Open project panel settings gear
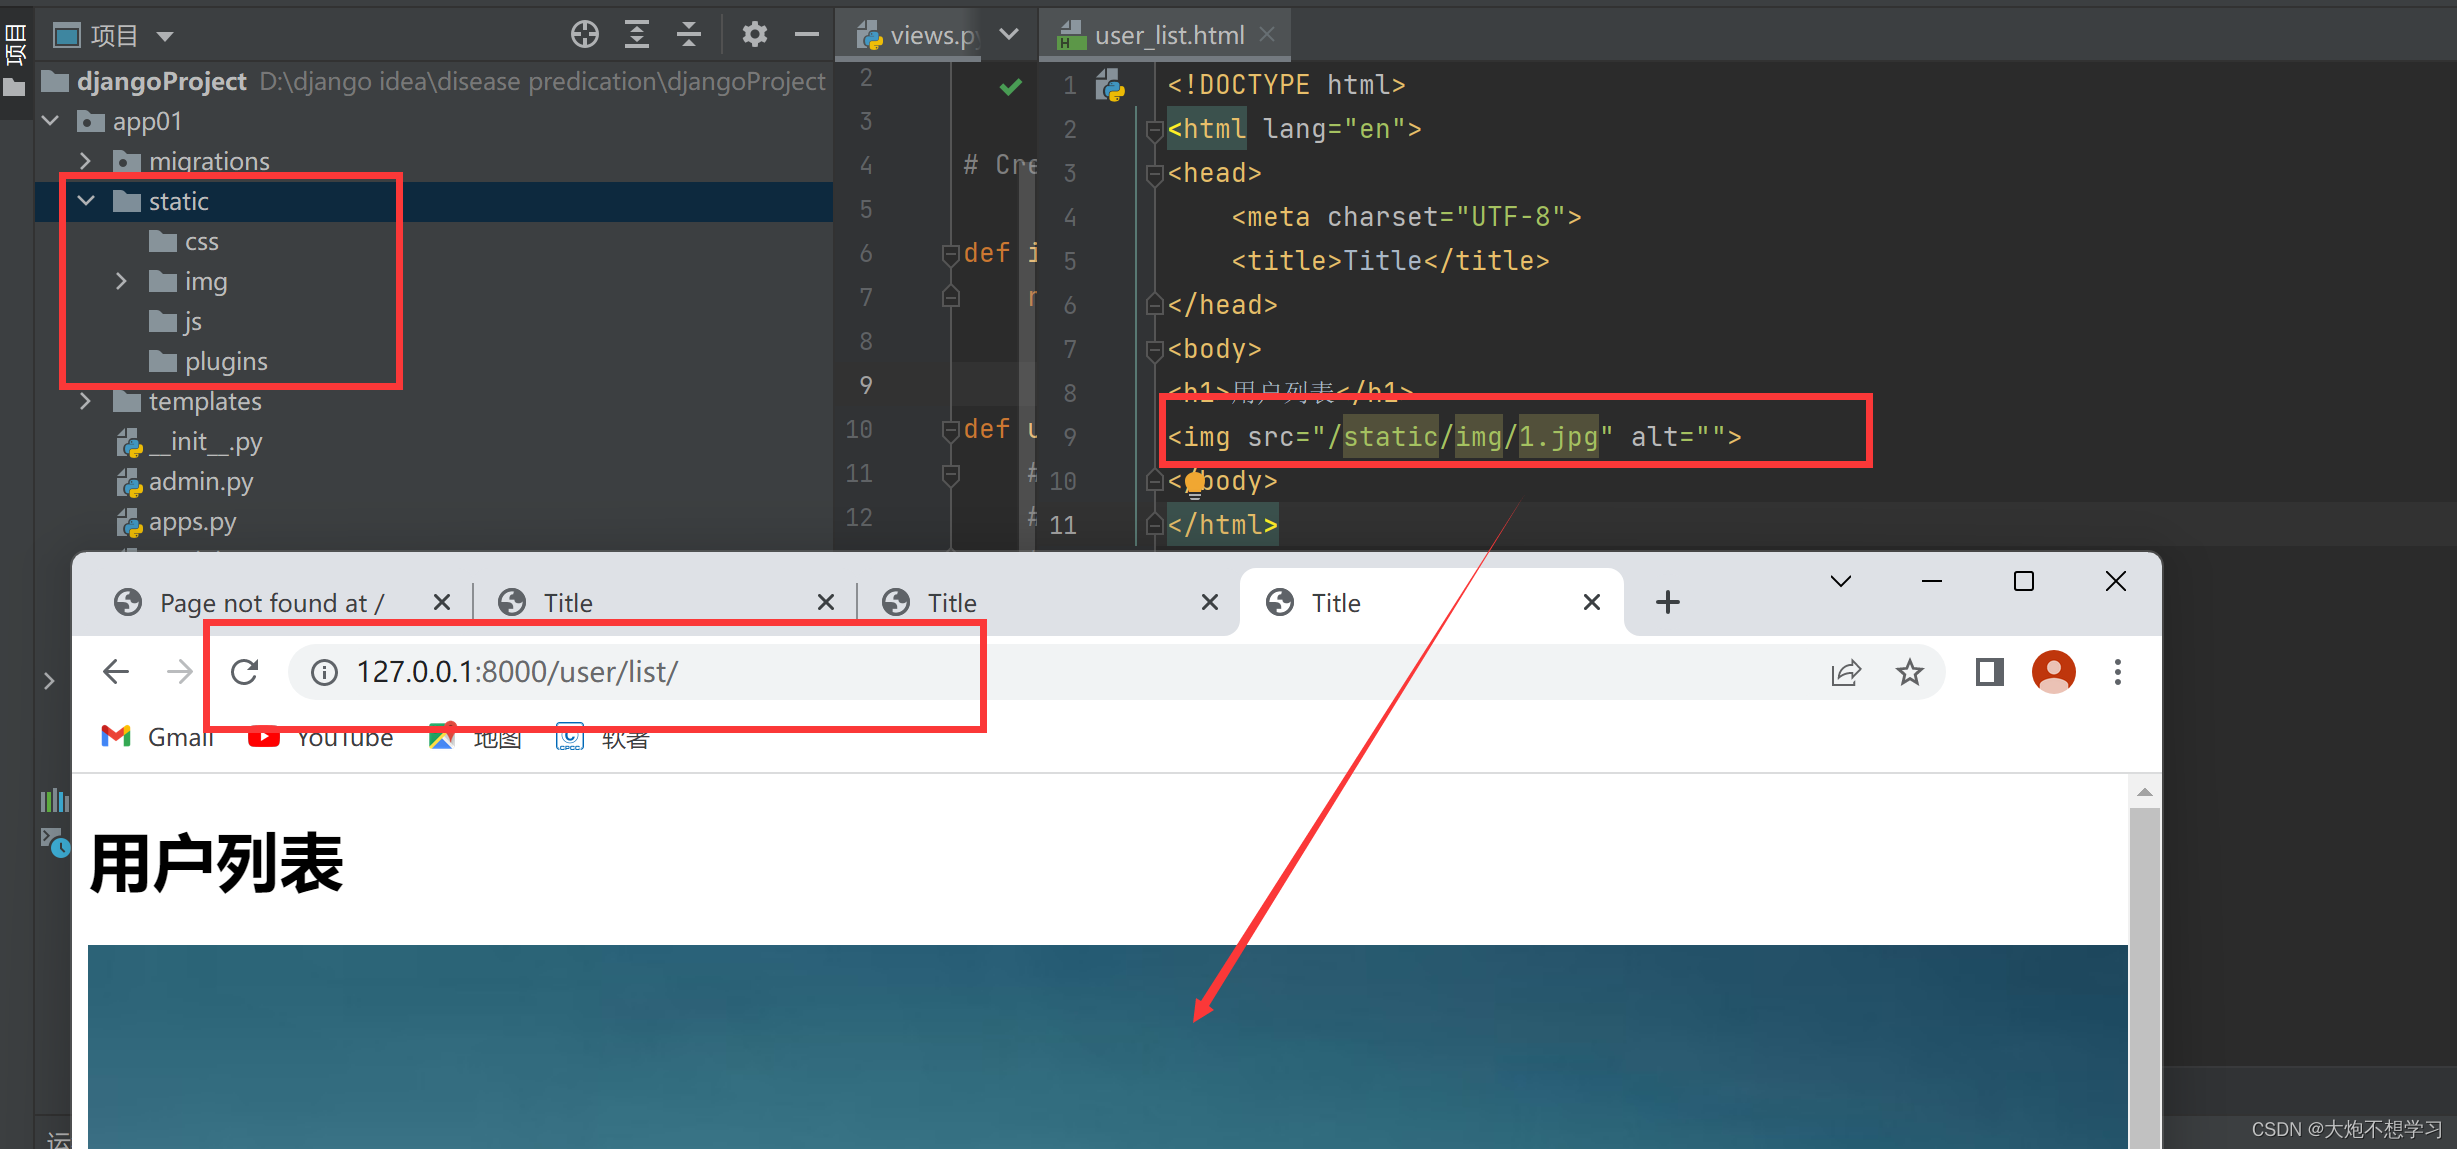 [755, 35]
